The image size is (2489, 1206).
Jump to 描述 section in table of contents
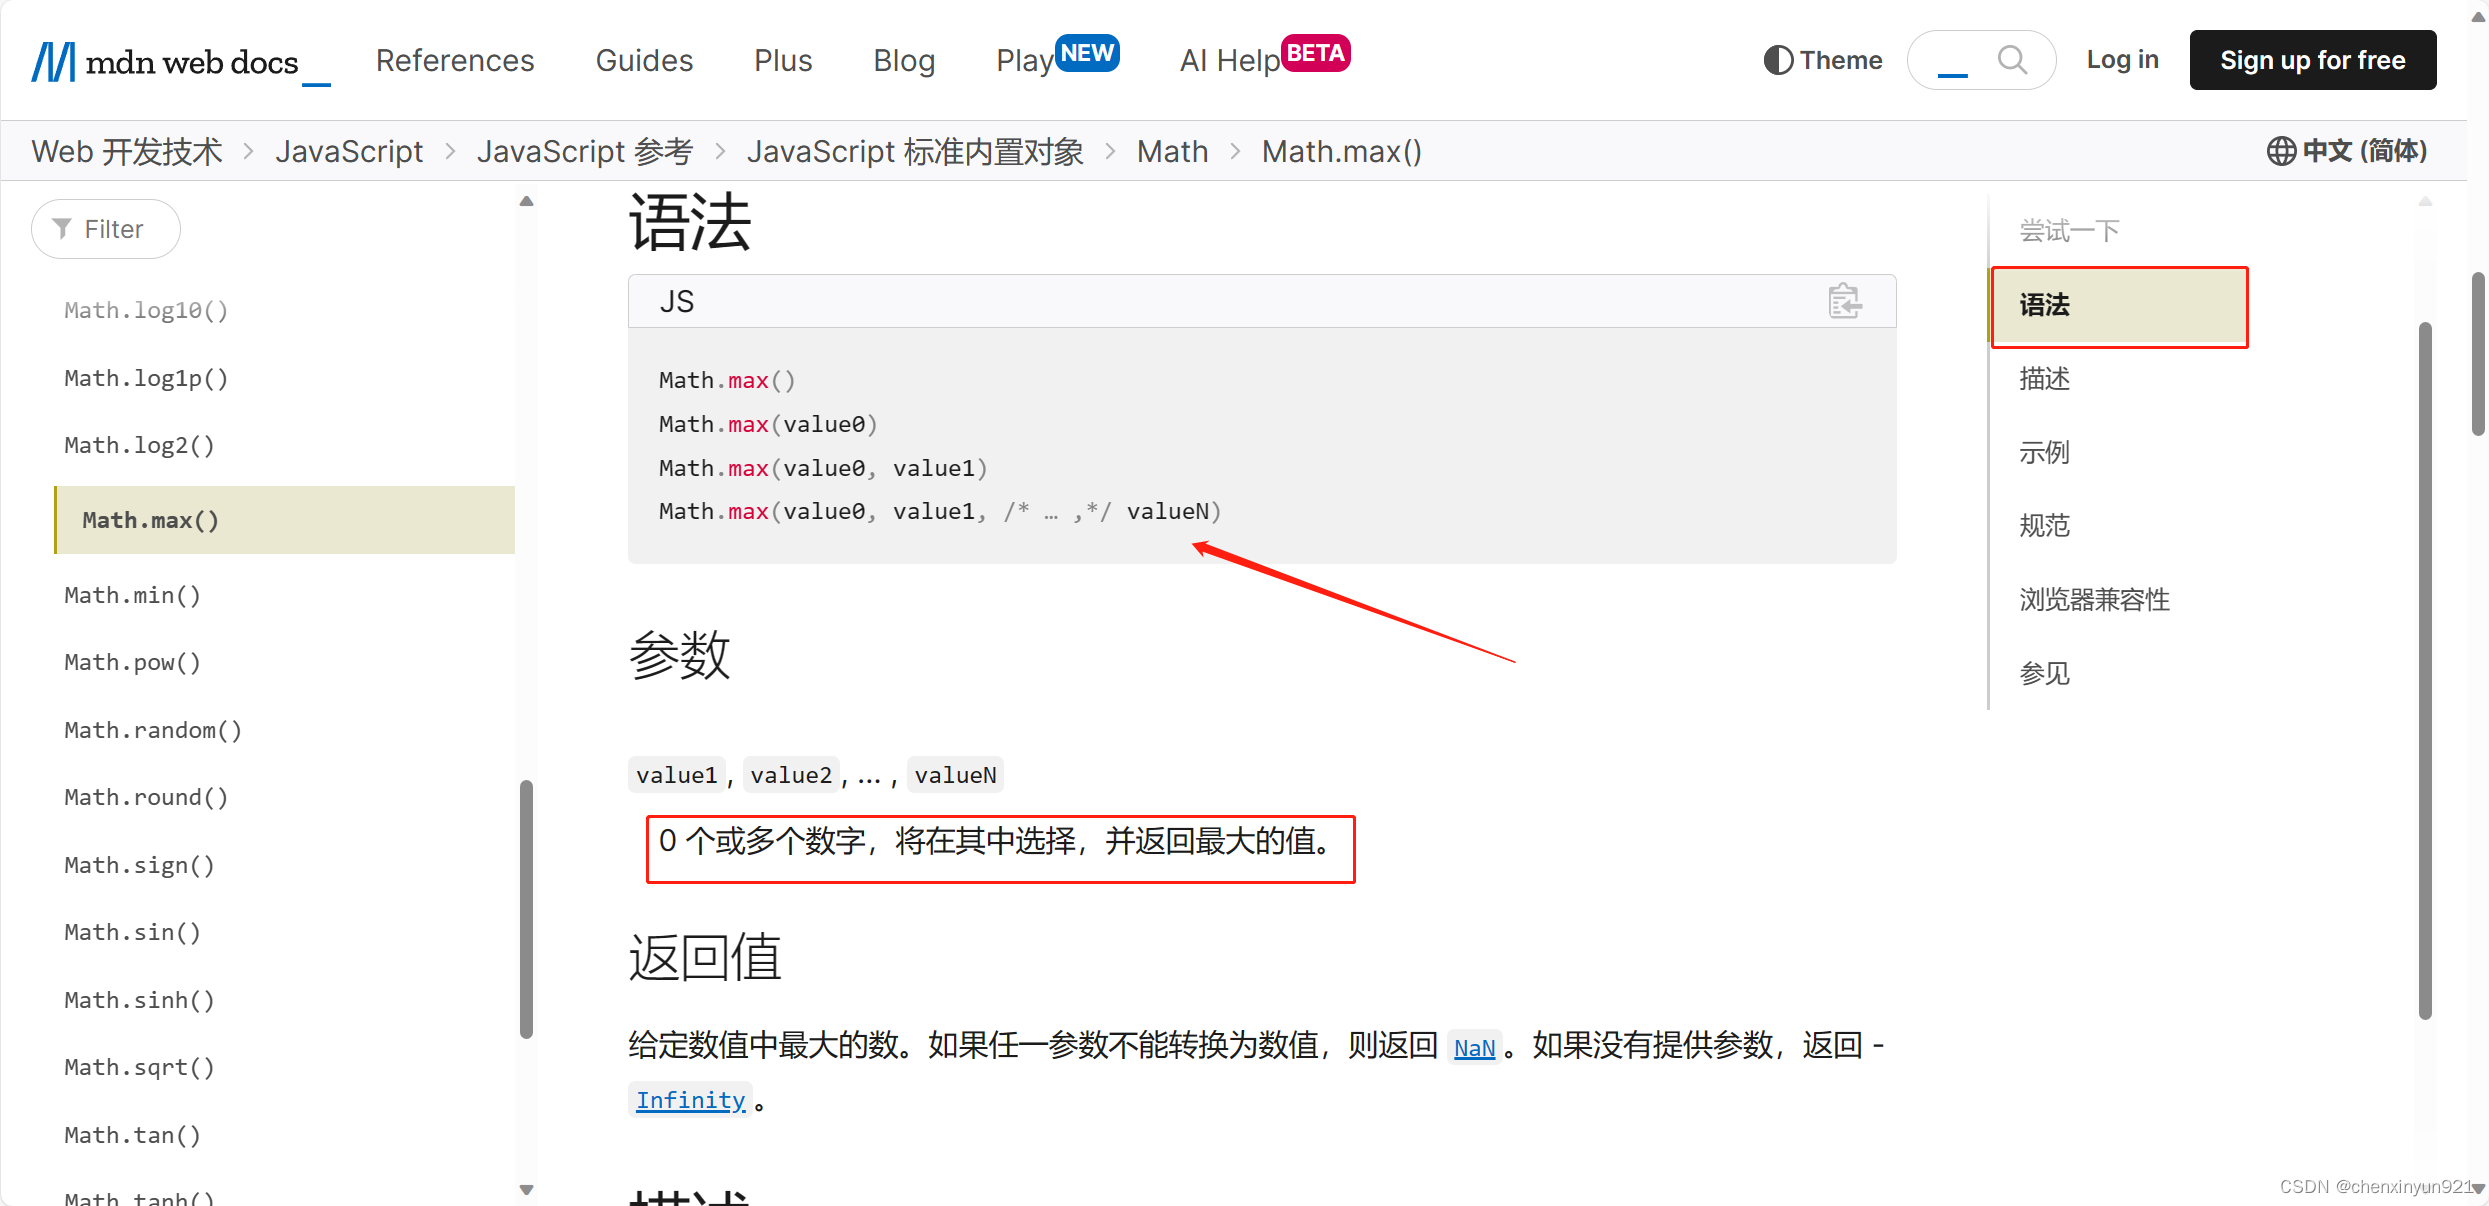tap(2044, 379)
